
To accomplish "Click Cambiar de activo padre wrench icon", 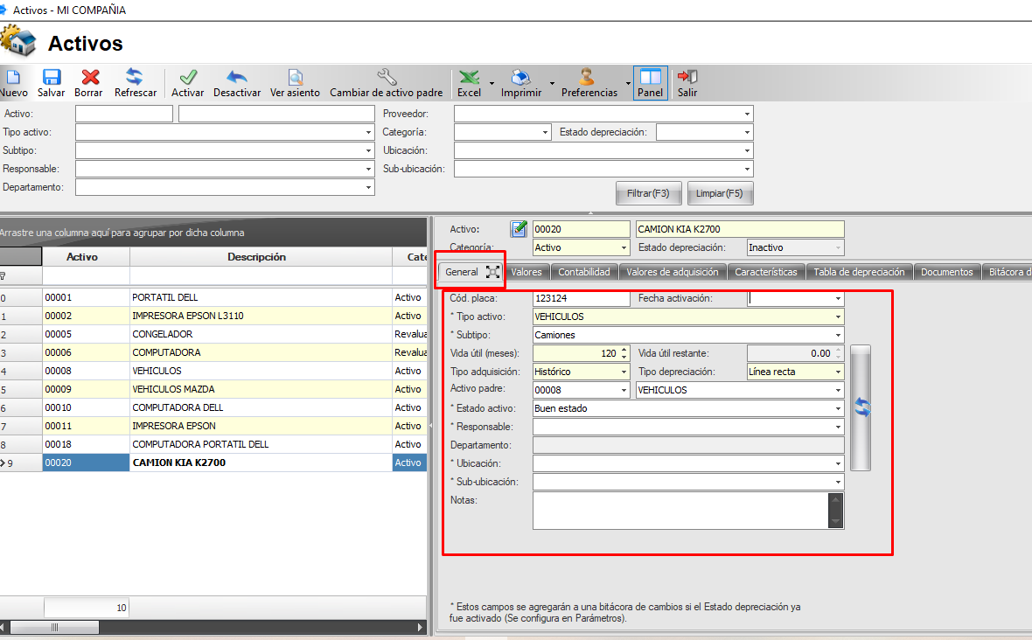I will tap(386, 78).
